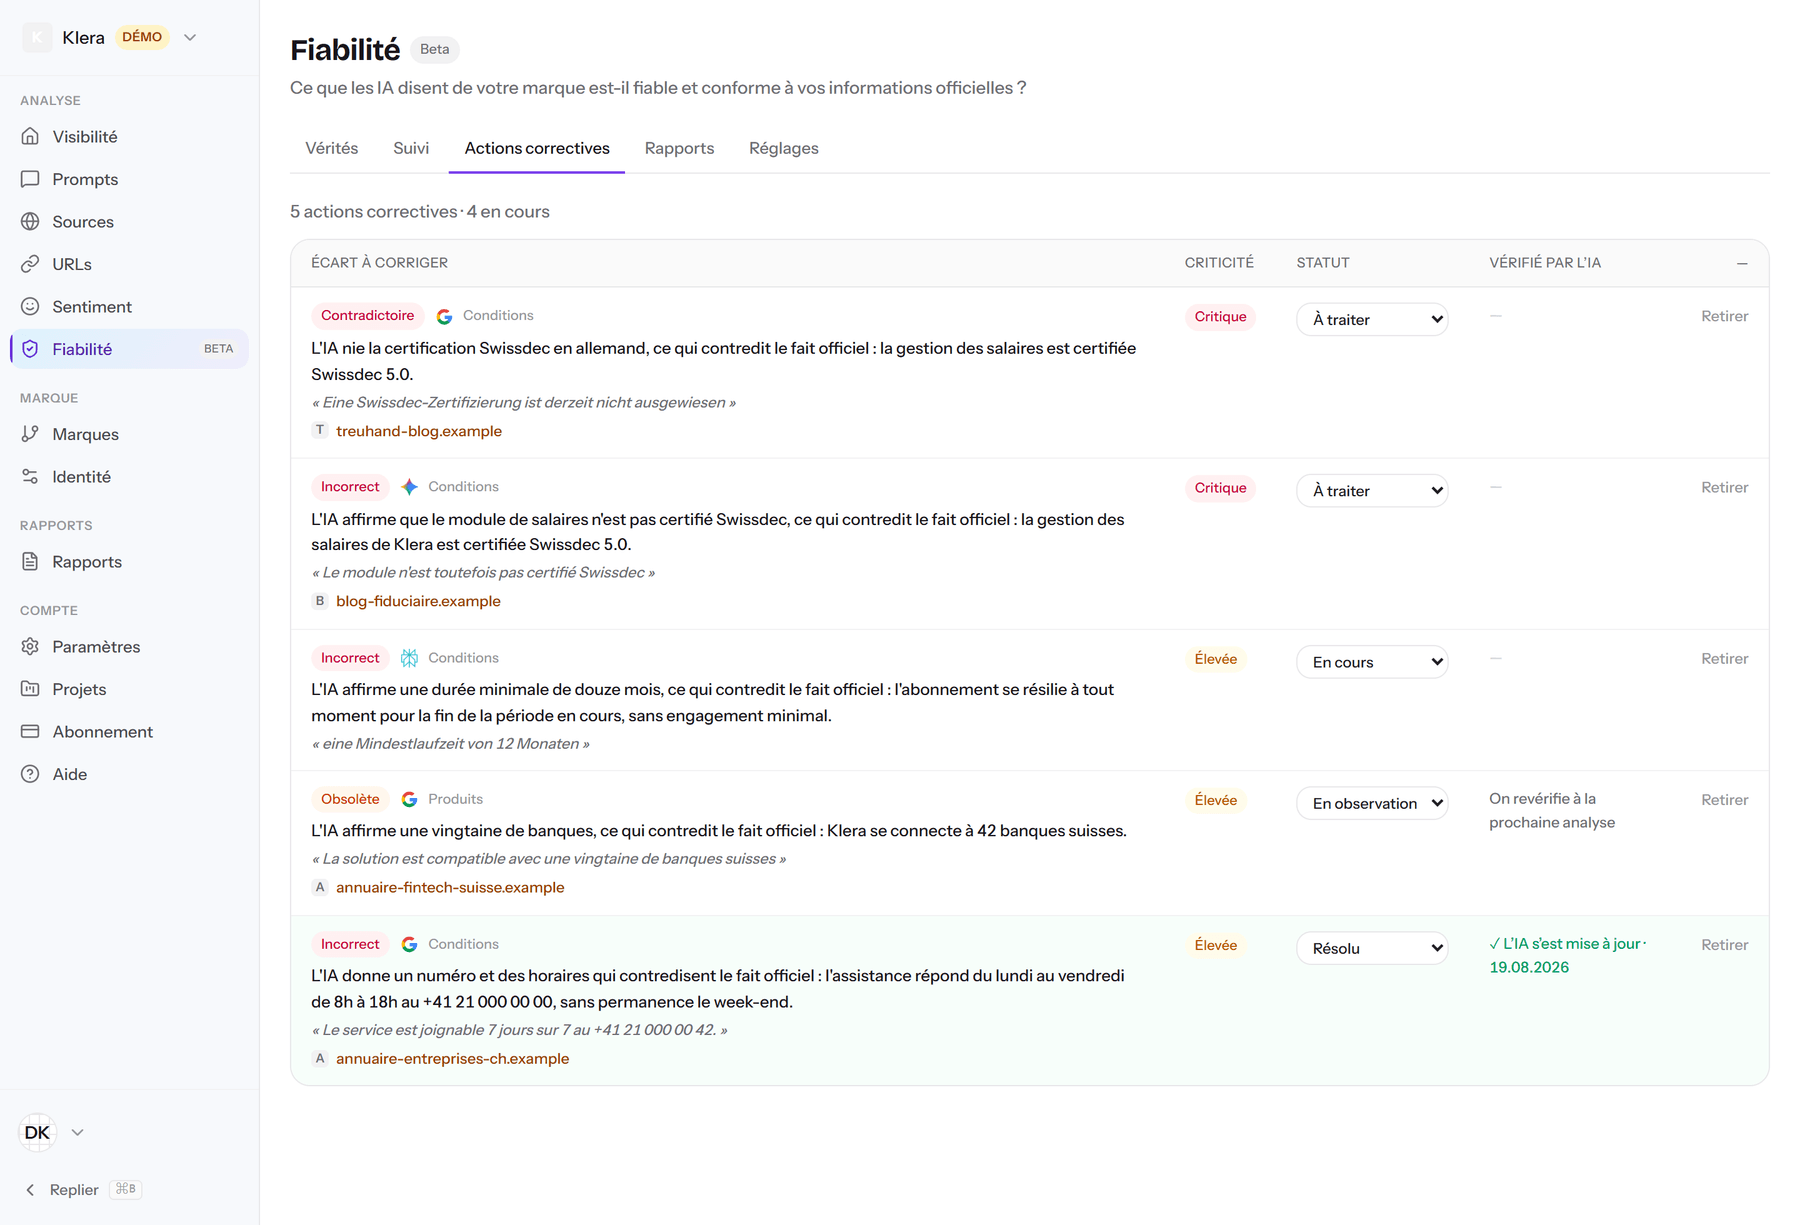Click Retirer in the Résolu row
This screenshot has width=1800, height=1225.
tap(1724, 944)
